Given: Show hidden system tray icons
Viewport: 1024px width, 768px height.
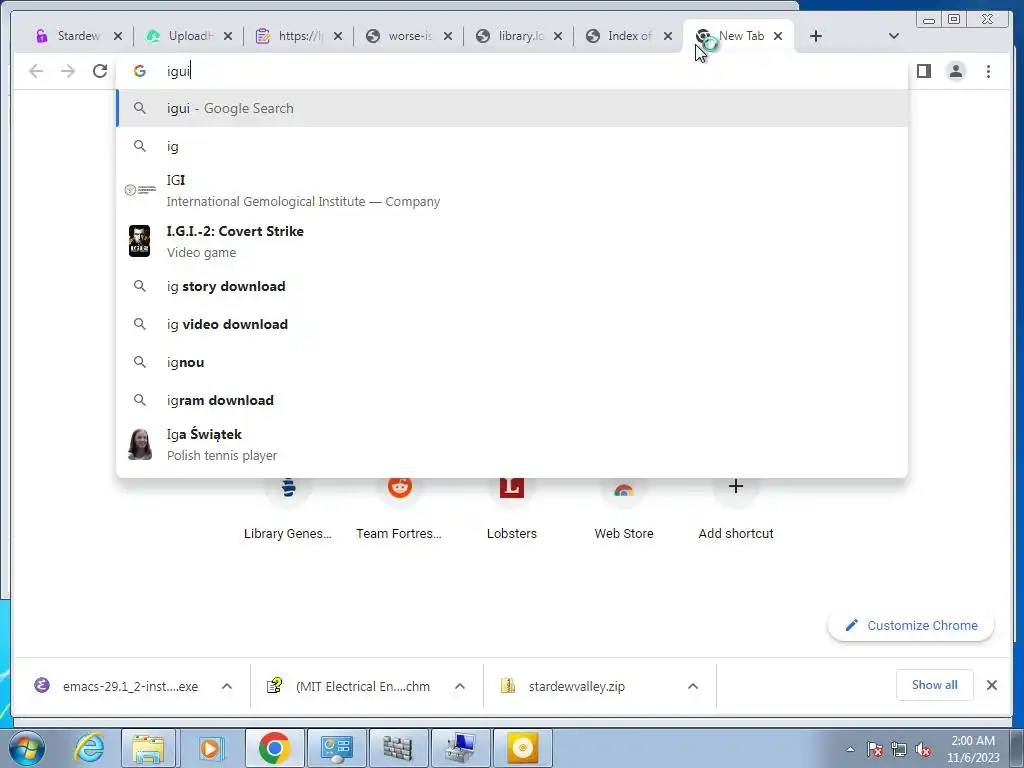Looking at the screenshot, I should point(850,749).
